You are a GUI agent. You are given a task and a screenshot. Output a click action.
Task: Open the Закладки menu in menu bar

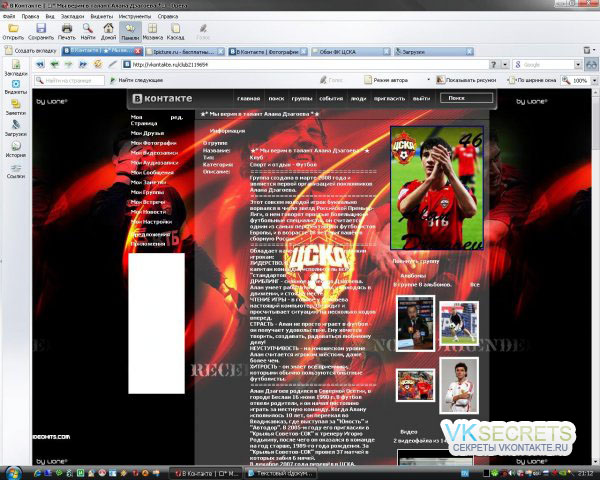72,16
